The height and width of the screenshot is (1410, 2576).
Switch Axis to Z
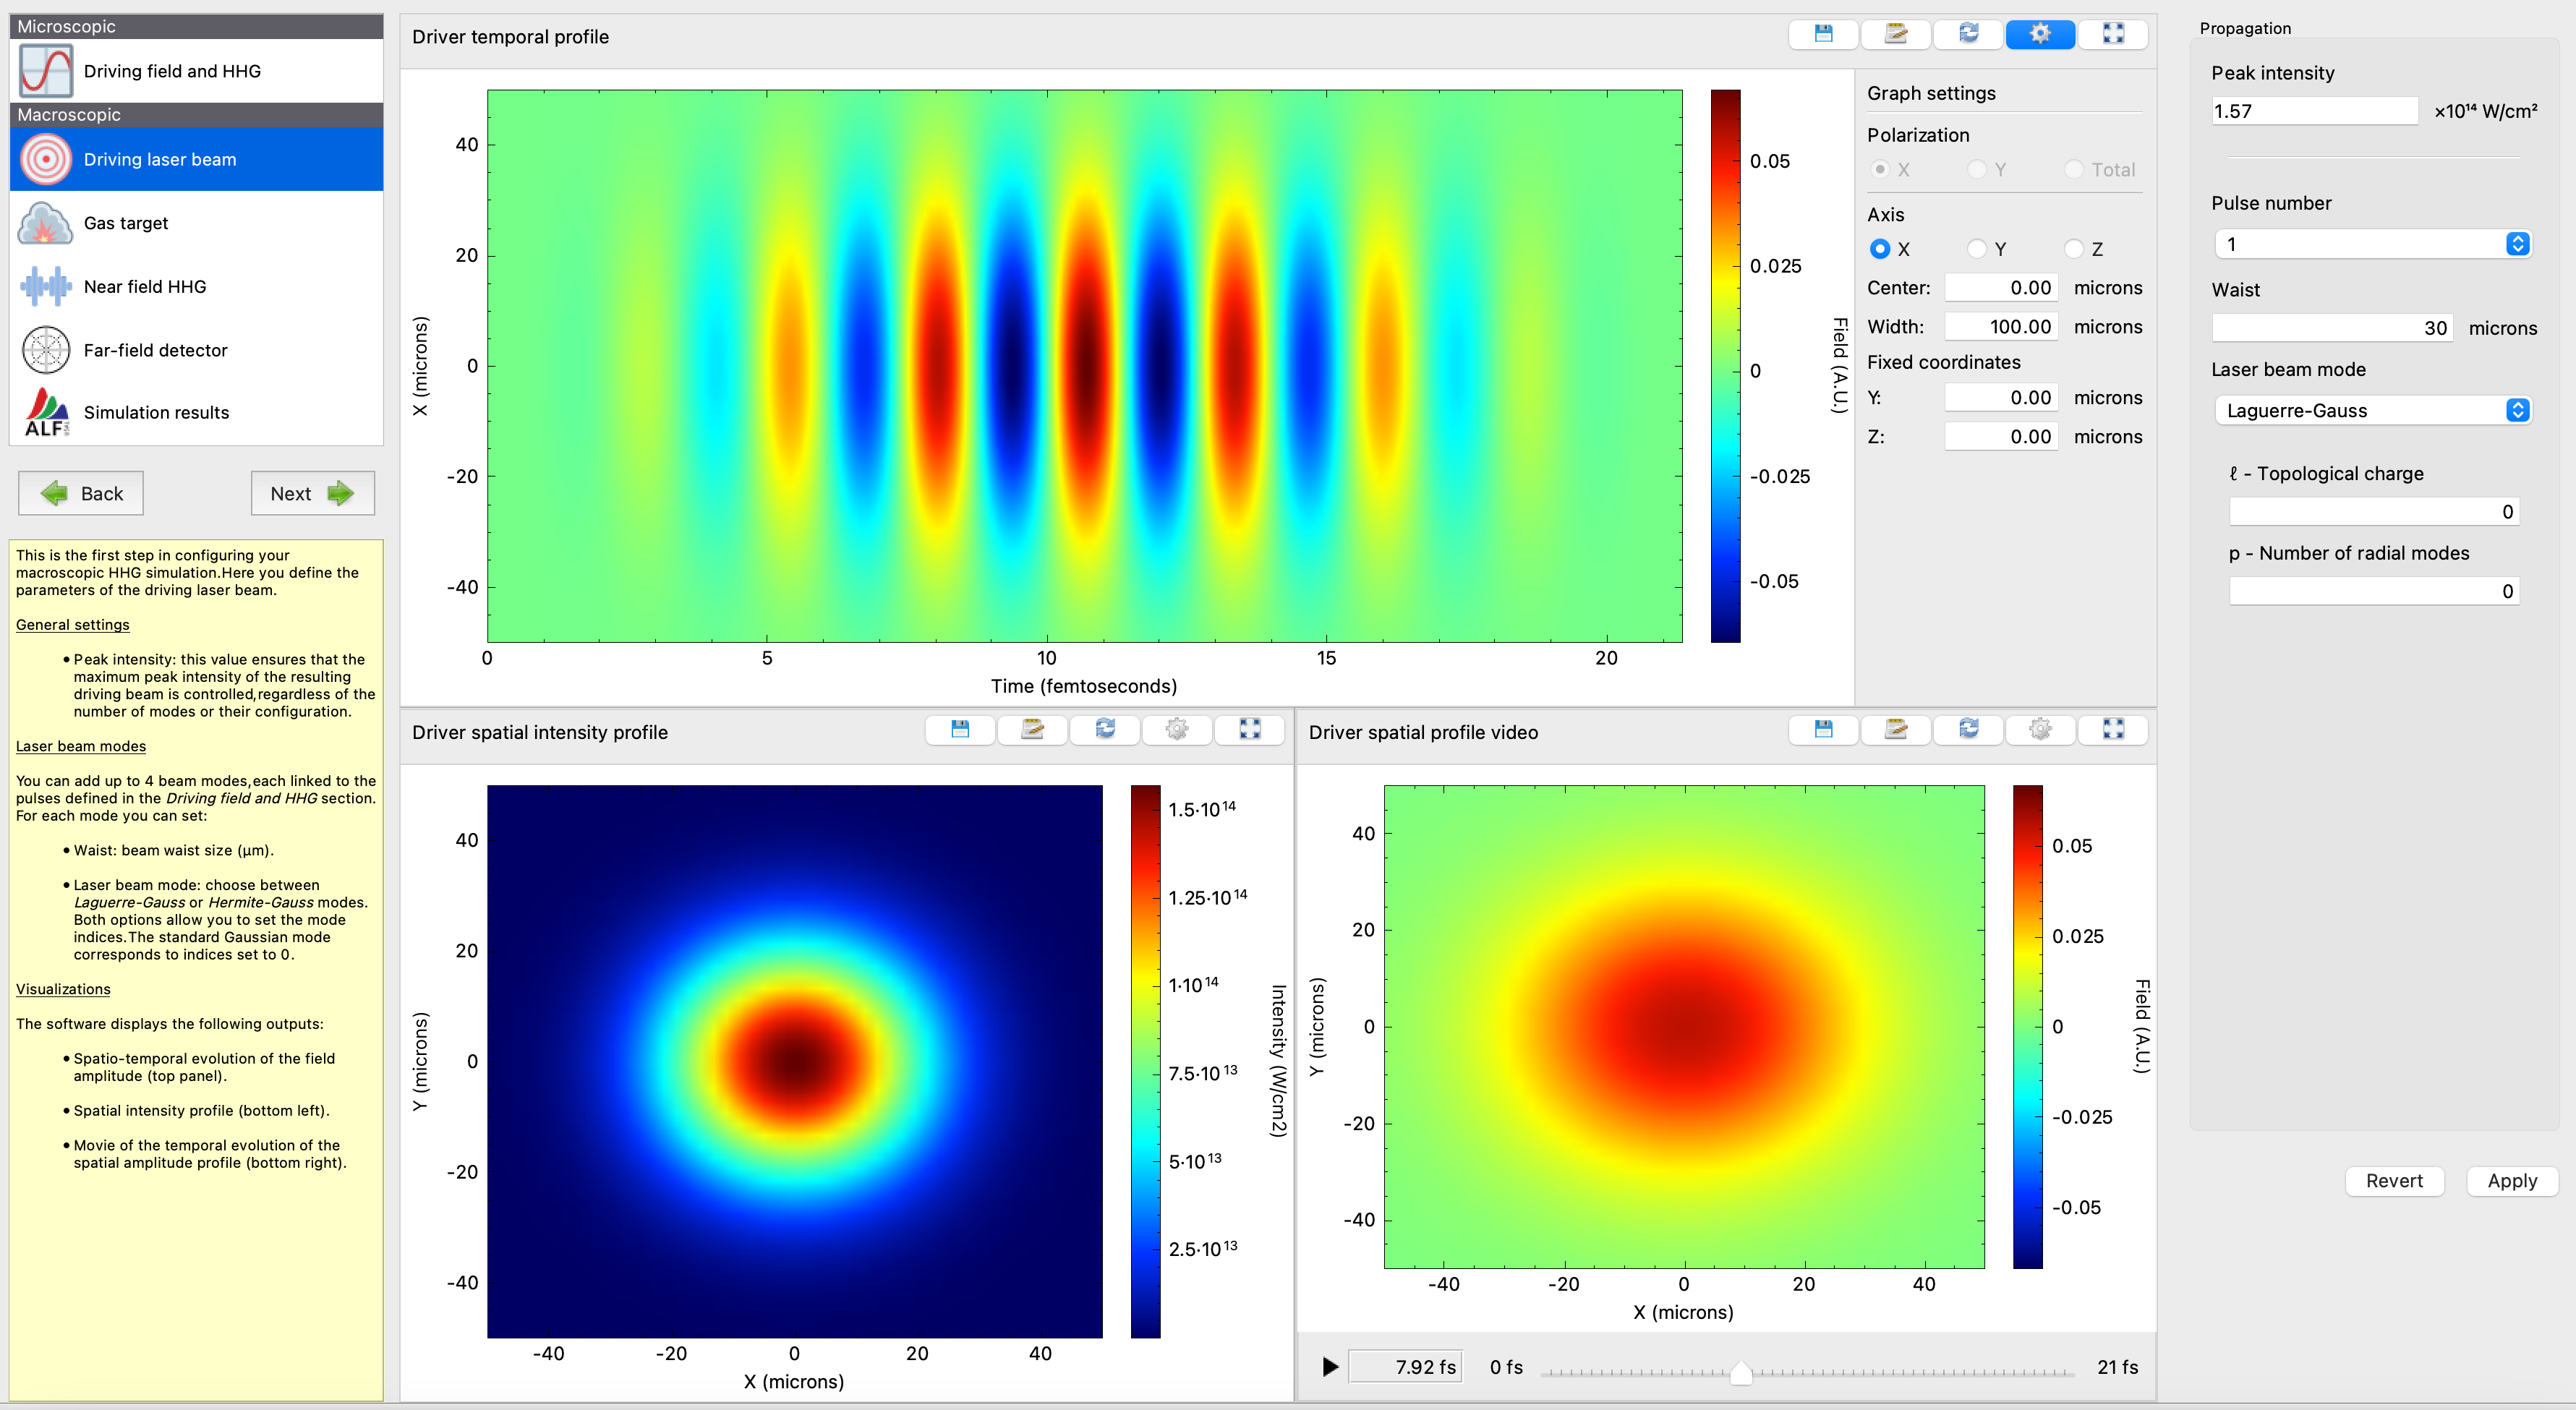pyautogui.click(x=2073, y=249)
